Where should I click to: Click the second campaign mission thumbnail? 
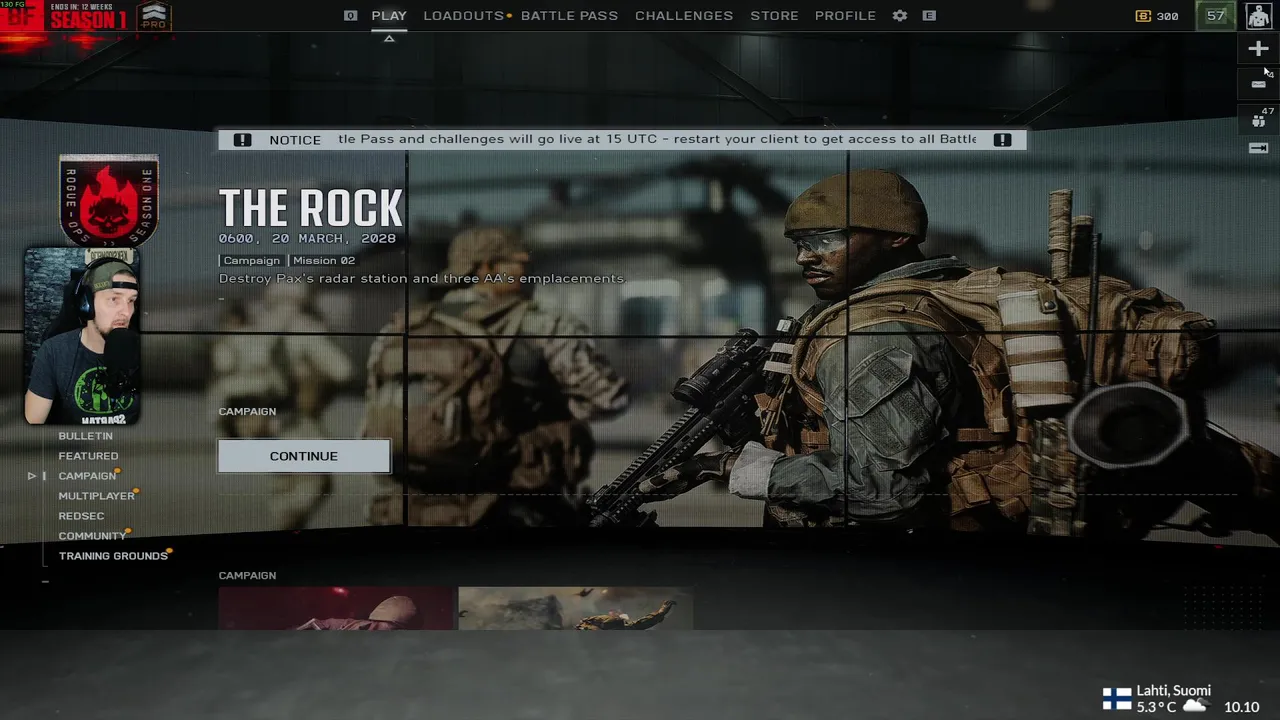(x=575, y=608)
